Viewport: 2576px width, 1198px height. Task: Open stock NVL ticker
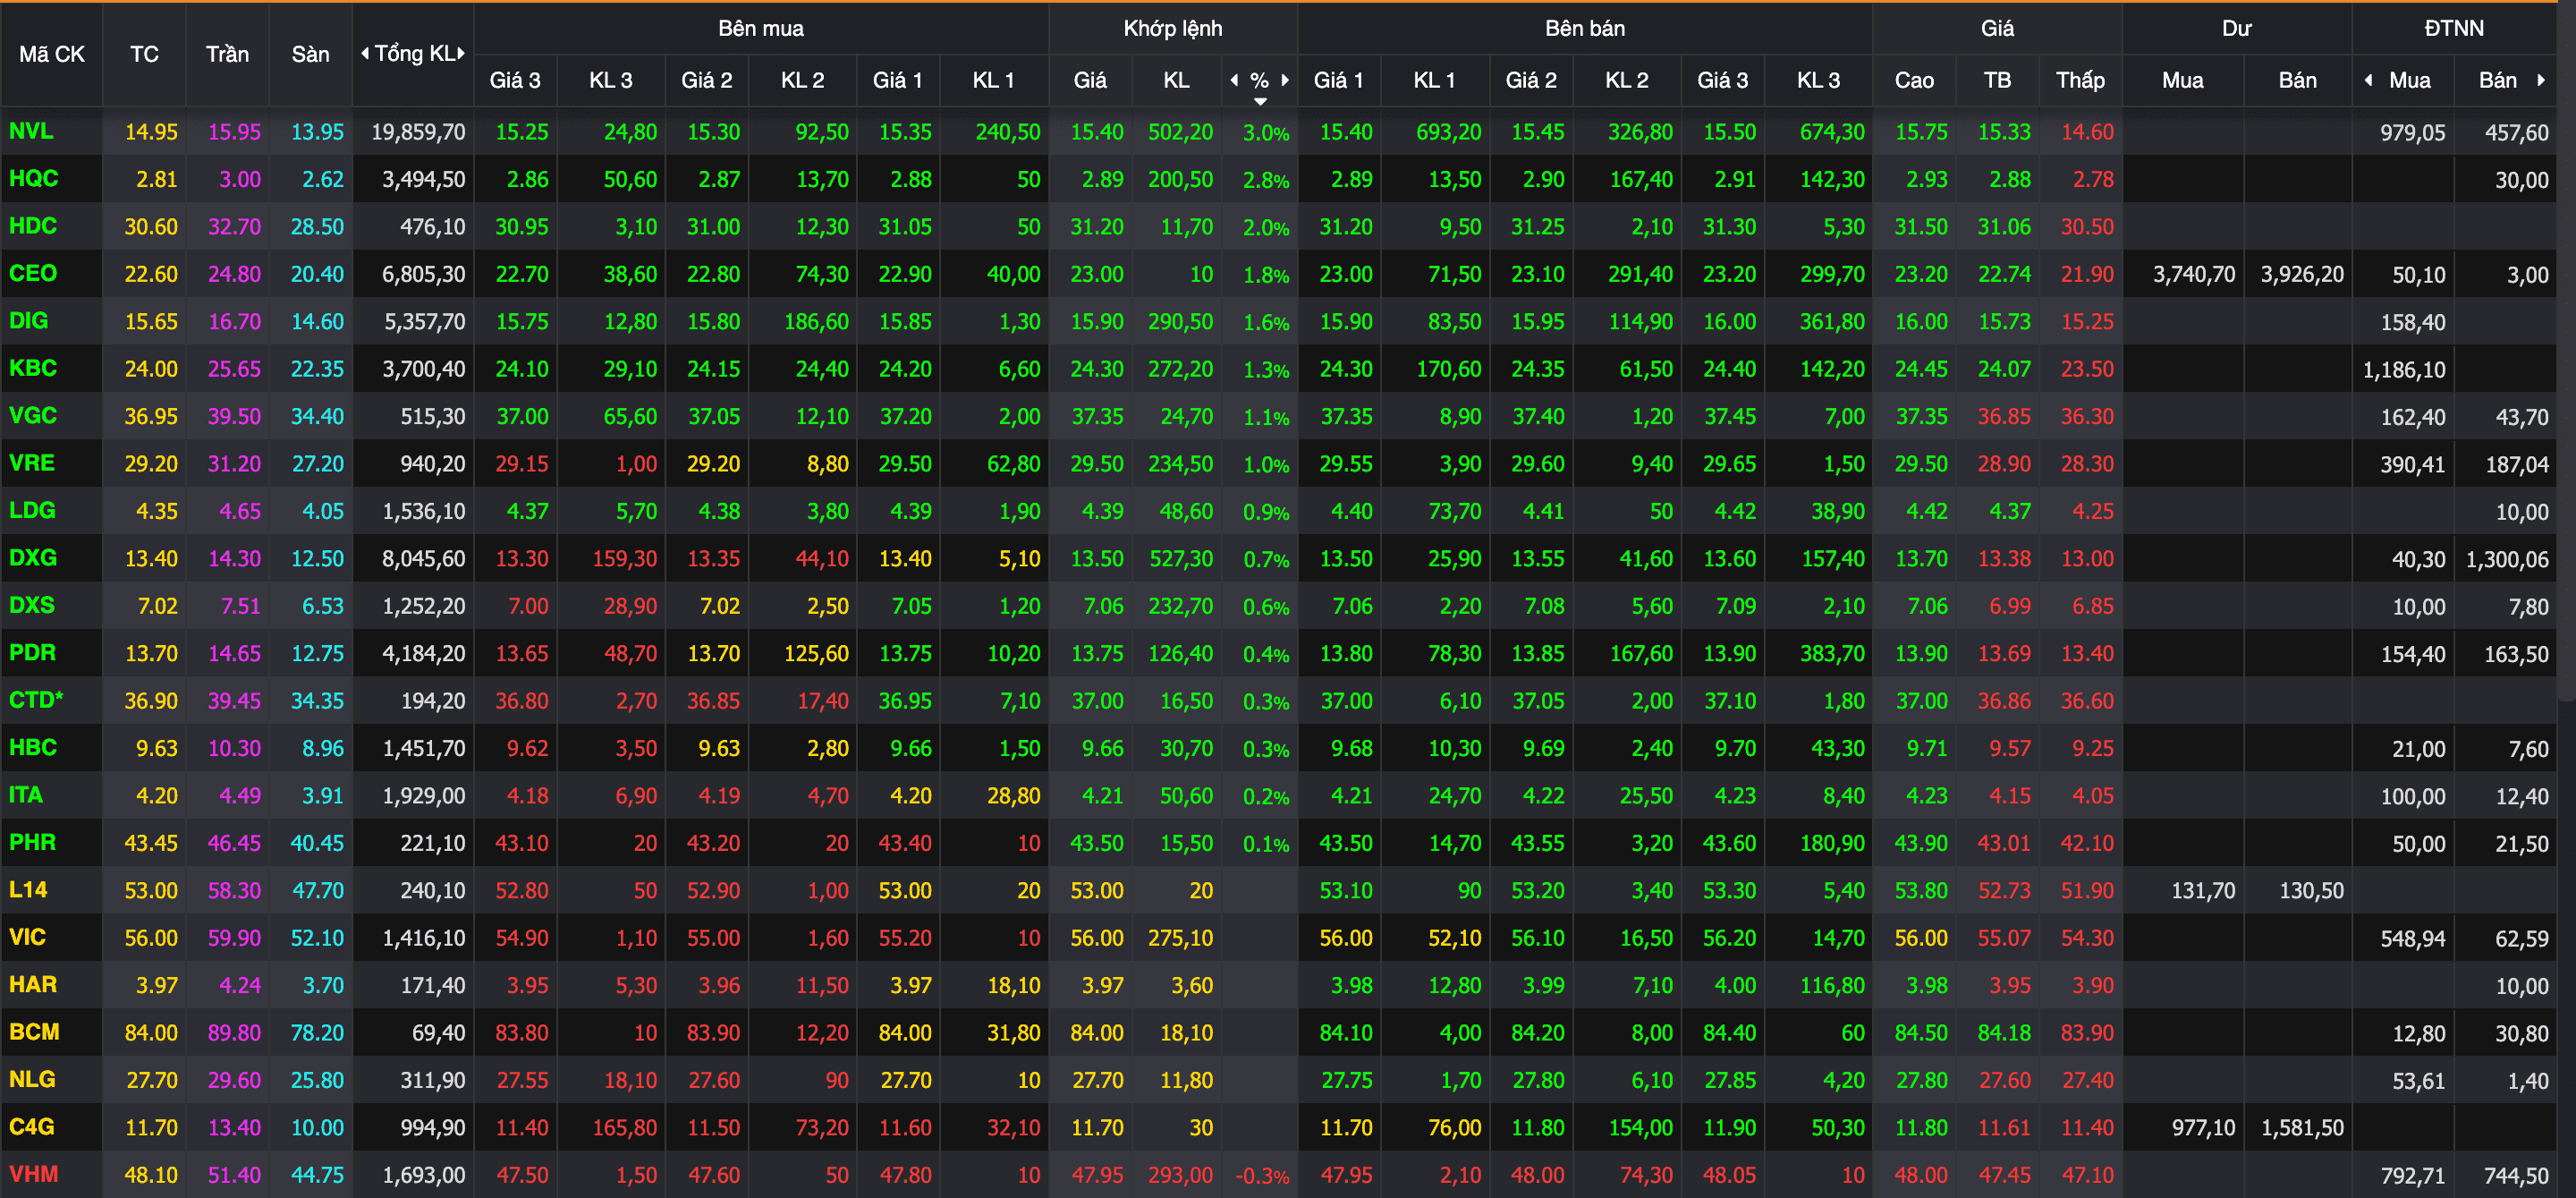31,131
